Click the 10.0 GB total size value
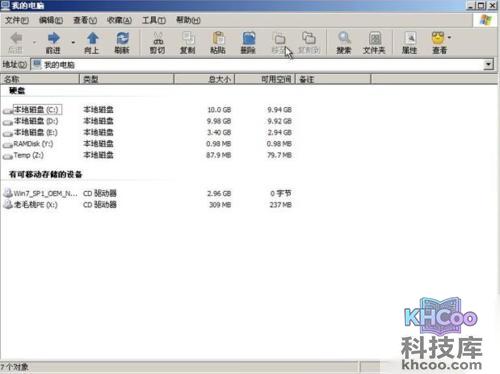The height and width of the screenshot is (374, 500). [219, 110]
